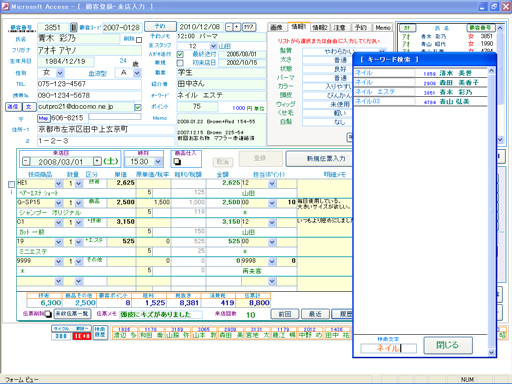Switch to the 画像 tab
The width and height of the screenshot is (512, 384).
point(276,27)
